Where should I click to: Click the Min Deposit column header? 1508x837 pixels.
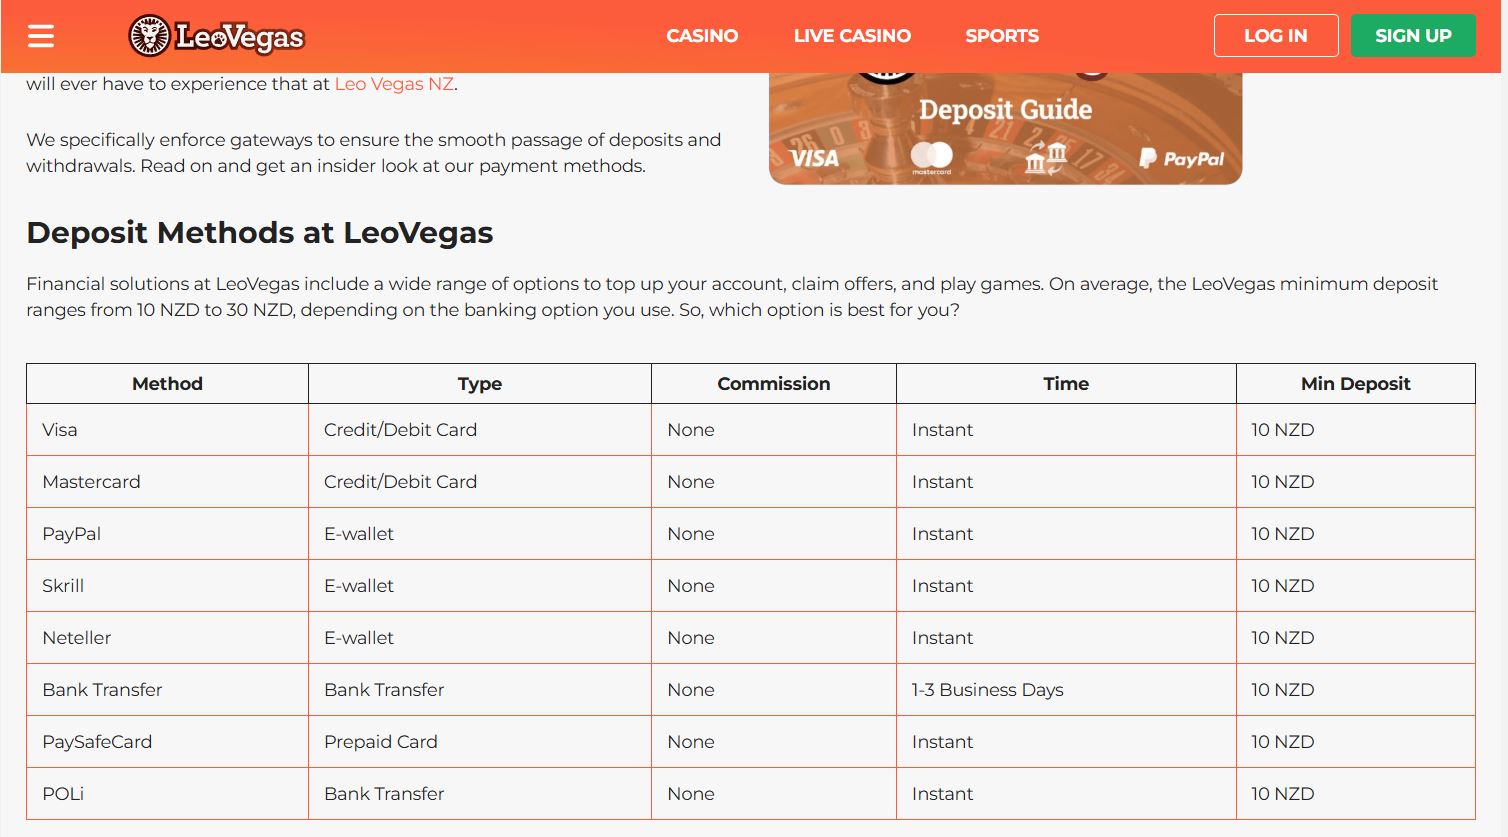(1356, 384)
